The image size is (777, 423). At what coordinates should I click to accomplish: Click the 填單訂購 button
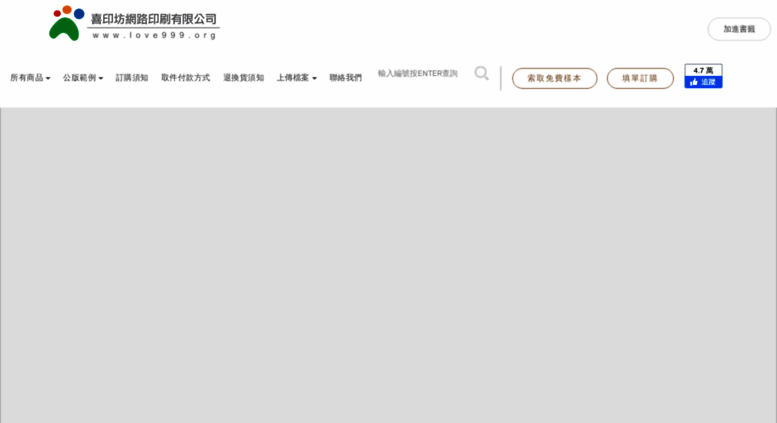[640, 78]
